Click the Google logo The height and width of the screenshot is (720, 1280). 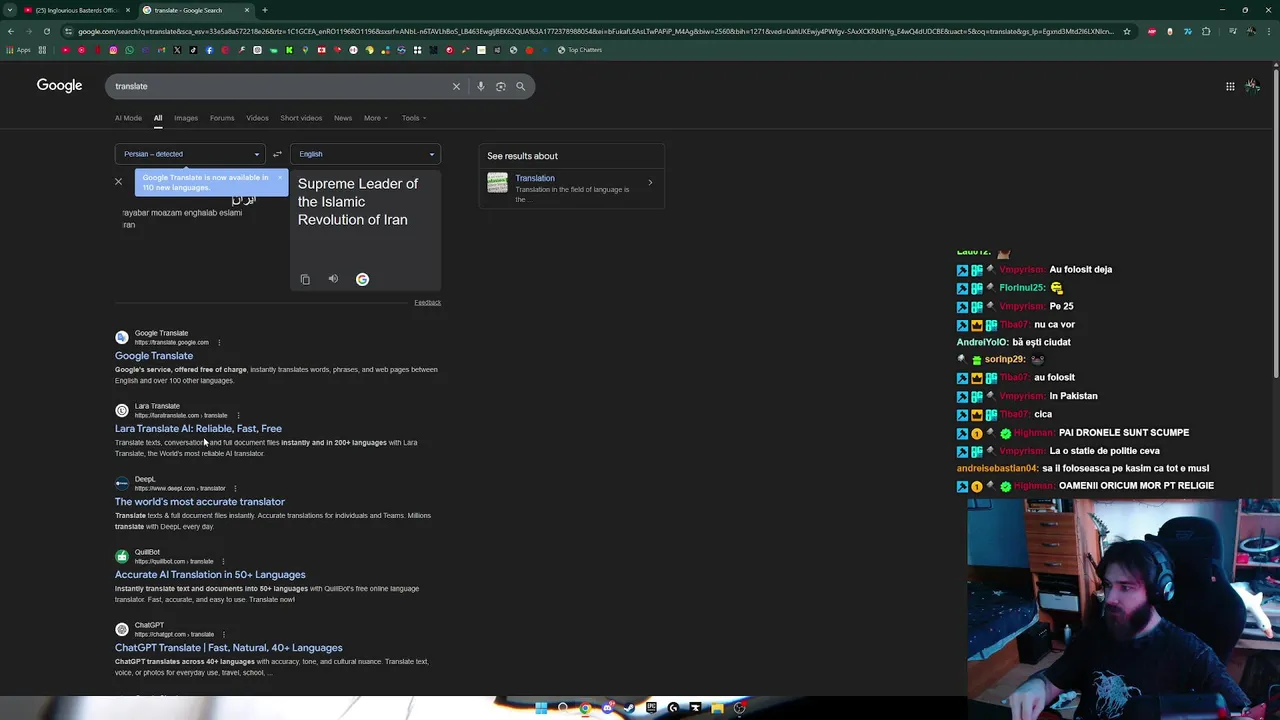pos(60,86)
